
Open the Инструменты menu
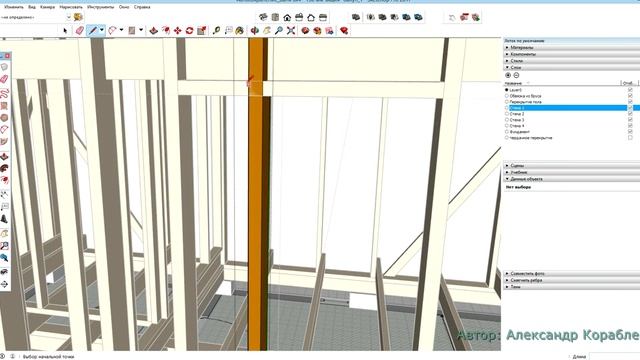pos(101,7)
